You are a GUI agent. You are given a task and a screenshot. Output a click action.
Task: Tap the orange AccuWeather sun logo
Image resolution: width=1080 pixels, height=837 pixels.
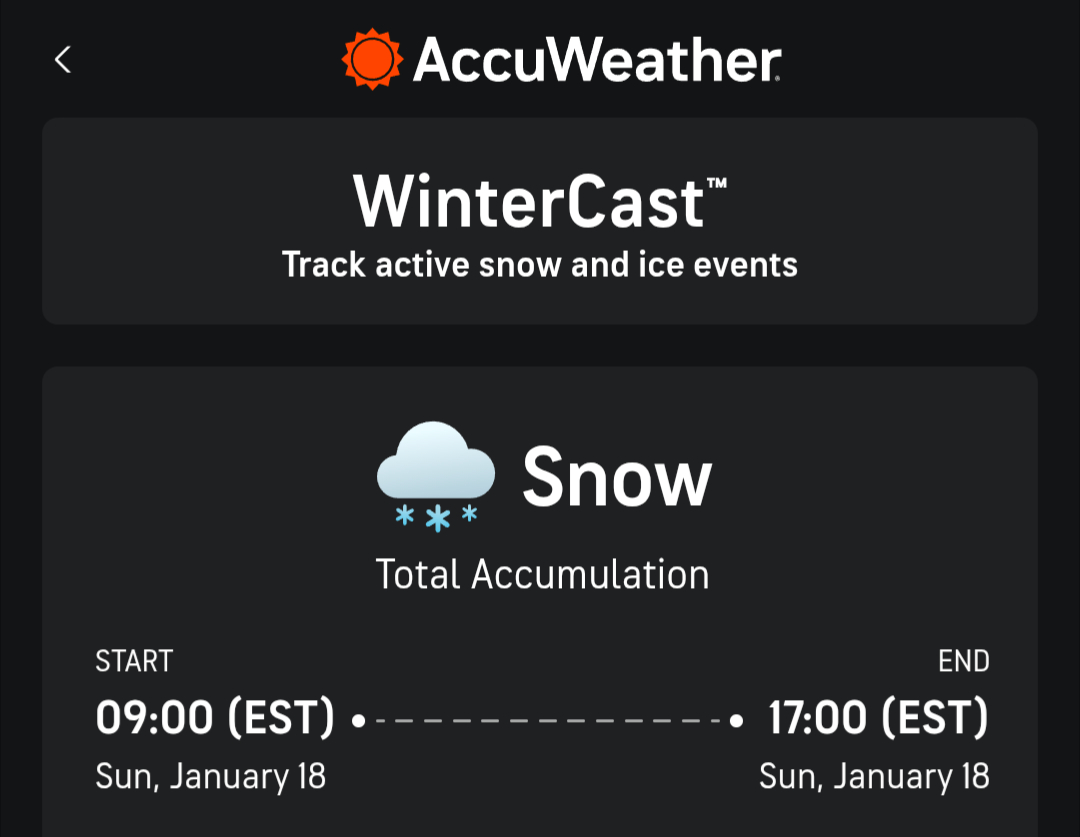click(x=372, y=59)
